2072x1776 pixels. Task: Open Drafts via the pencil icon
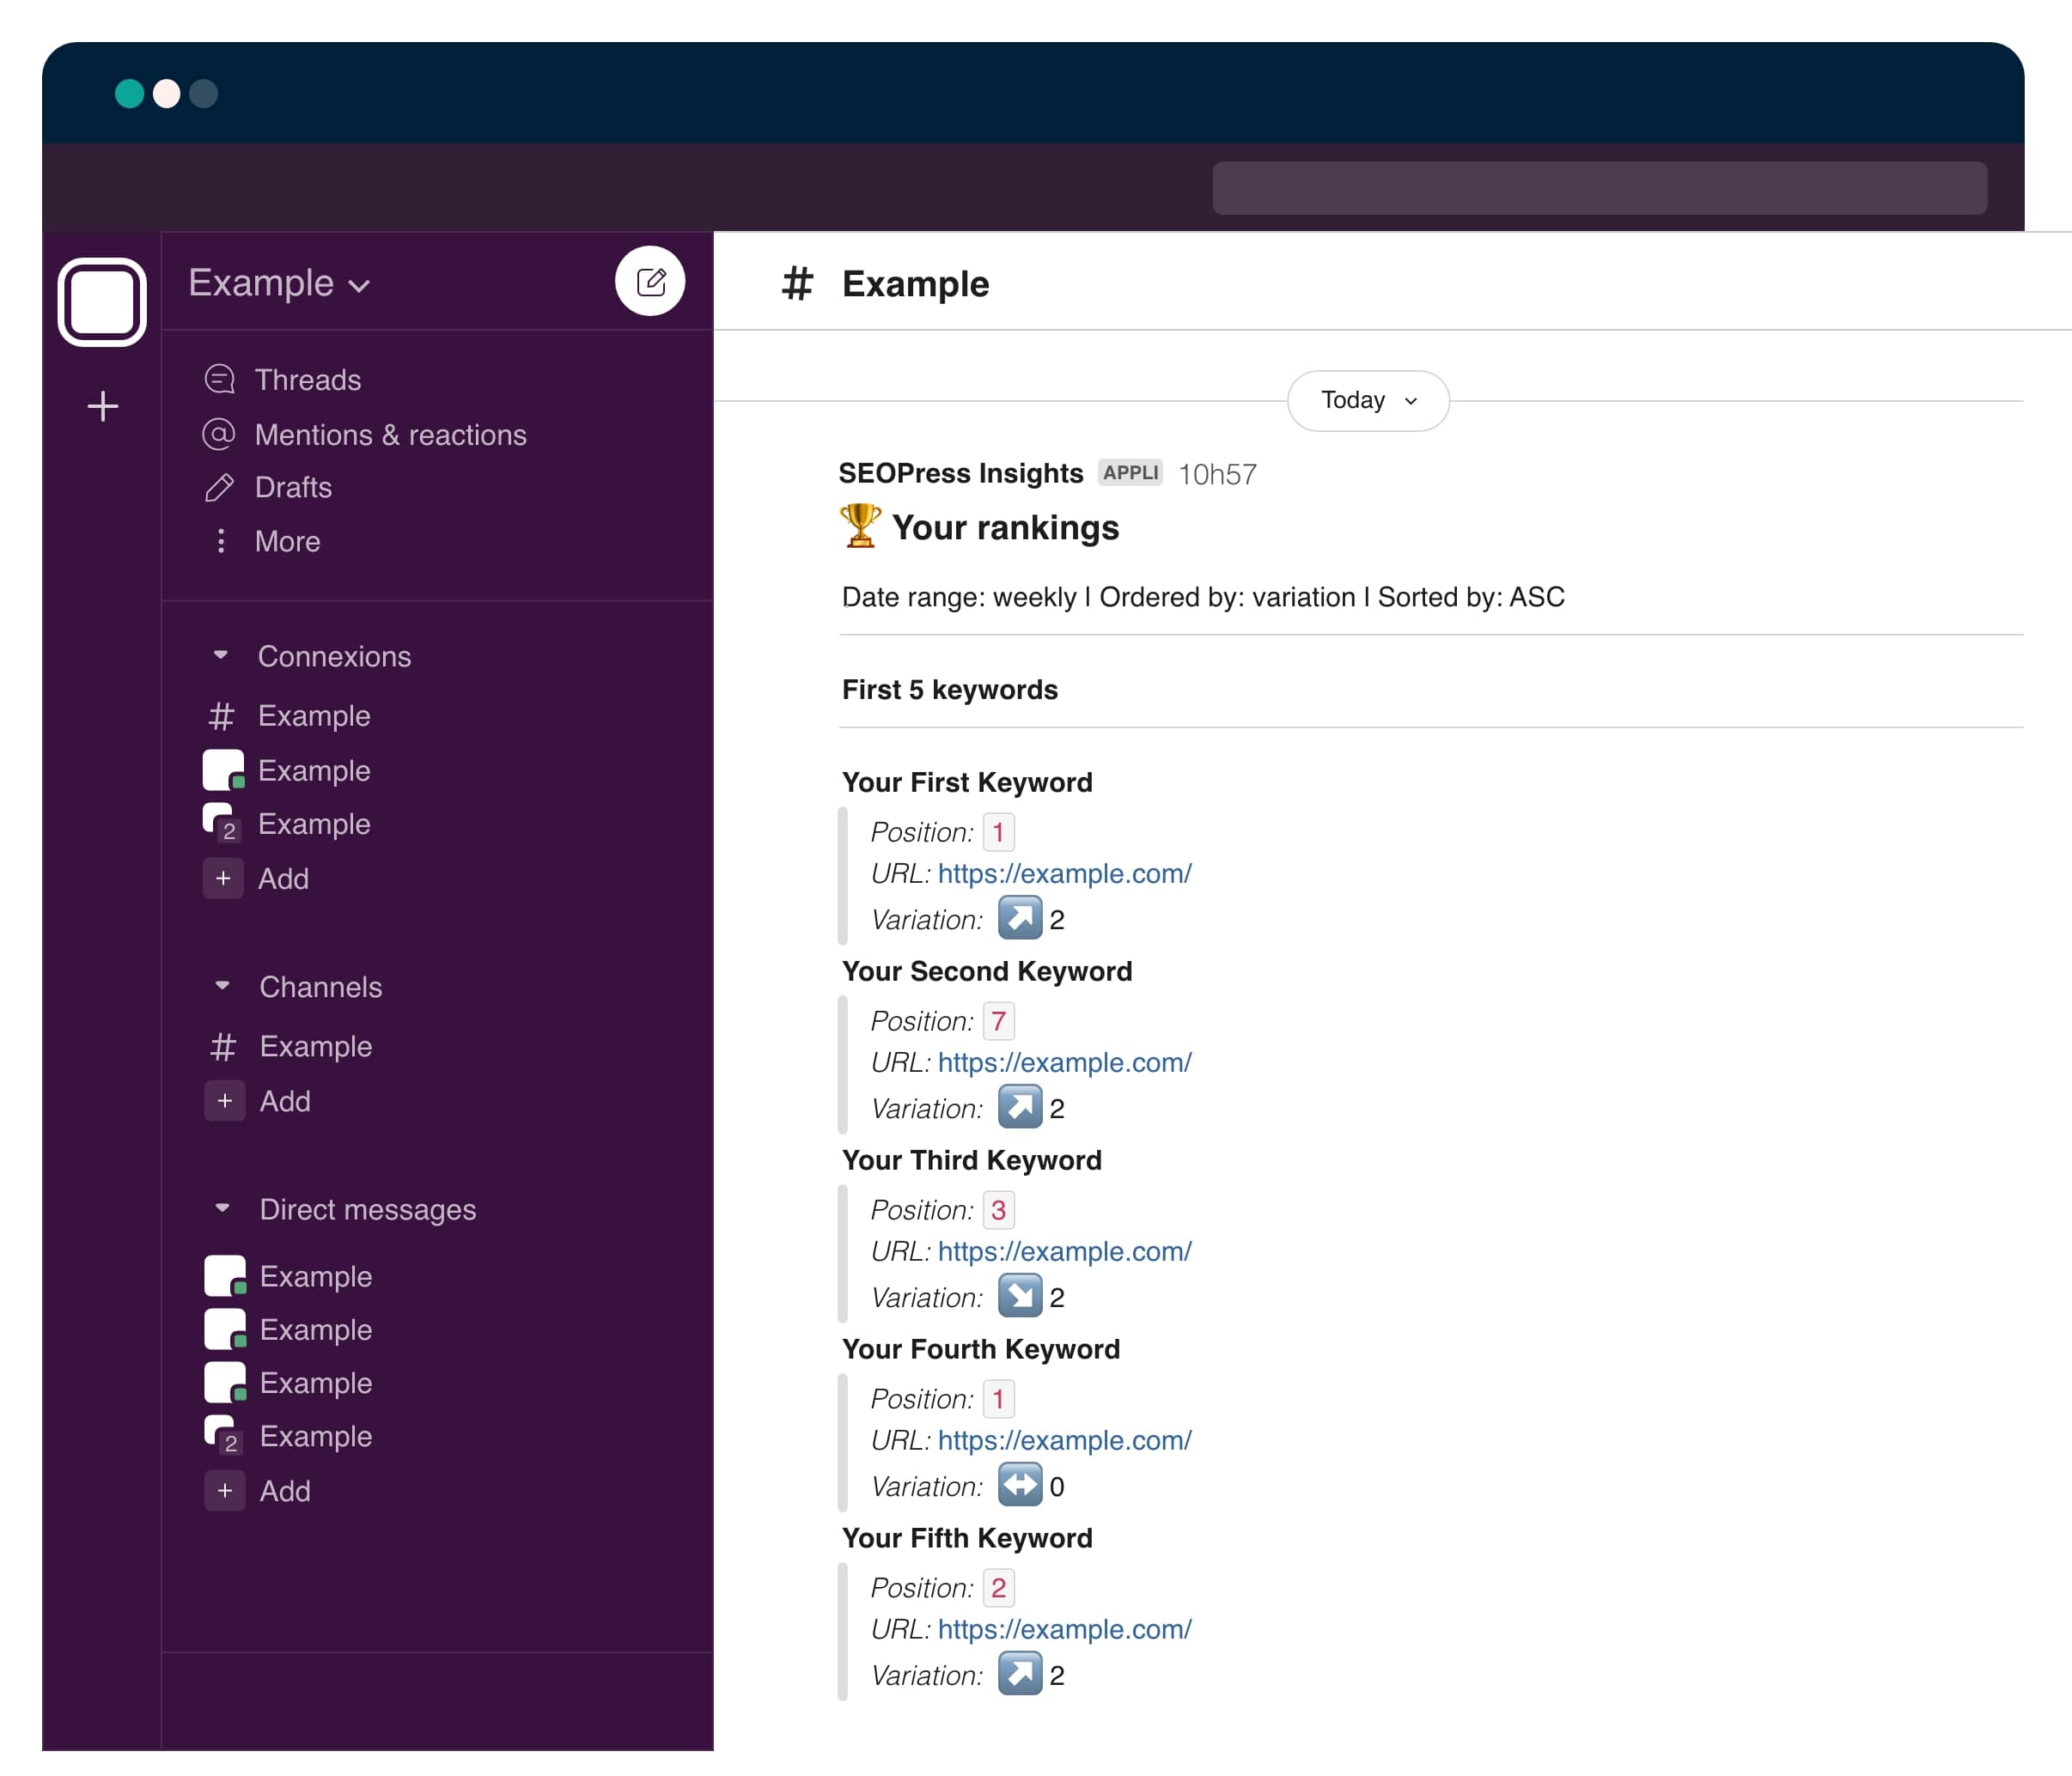pos(219,487)
